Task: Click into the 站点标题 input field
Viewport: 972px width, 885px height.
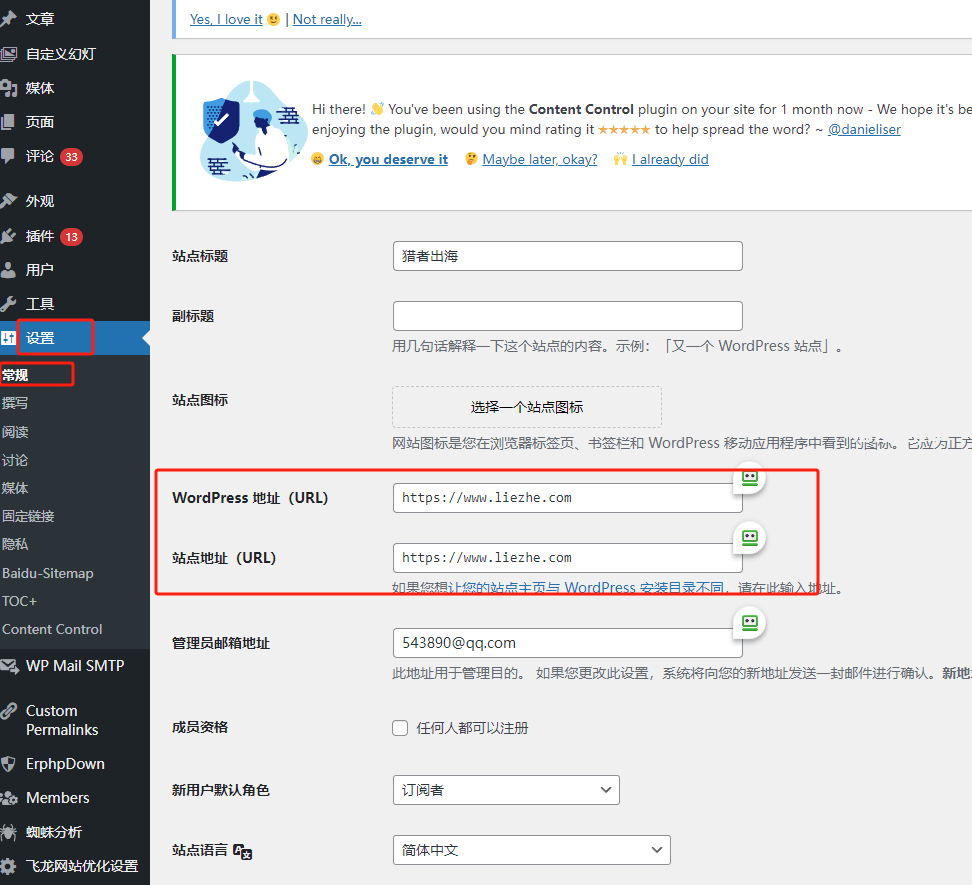Action: point(568,256)
